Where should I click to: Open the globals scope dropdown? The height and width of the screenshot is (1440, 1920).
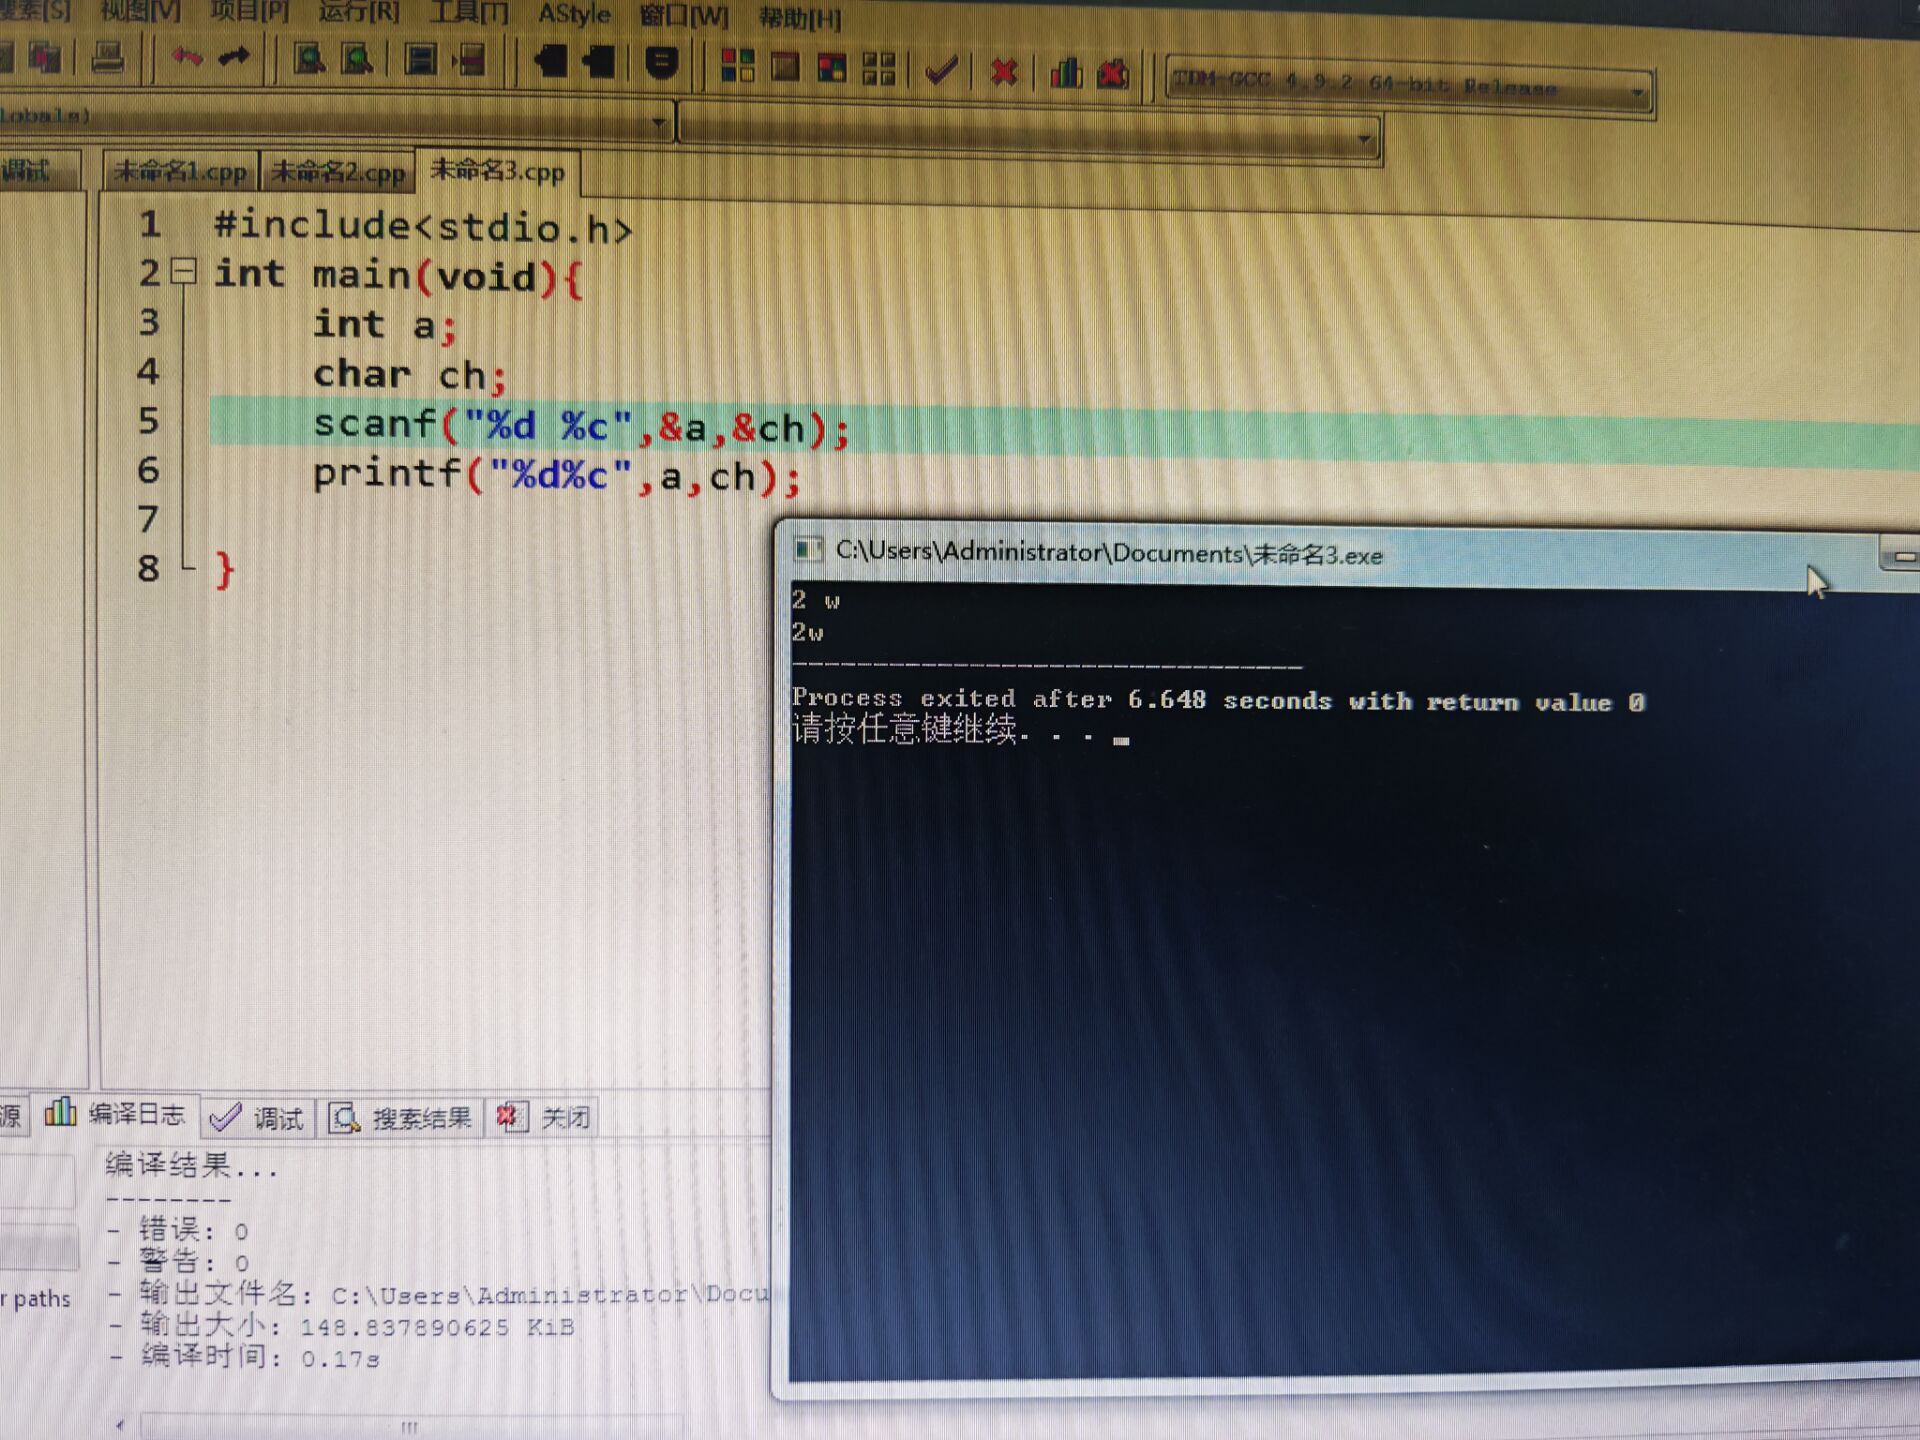coord(658,123)
